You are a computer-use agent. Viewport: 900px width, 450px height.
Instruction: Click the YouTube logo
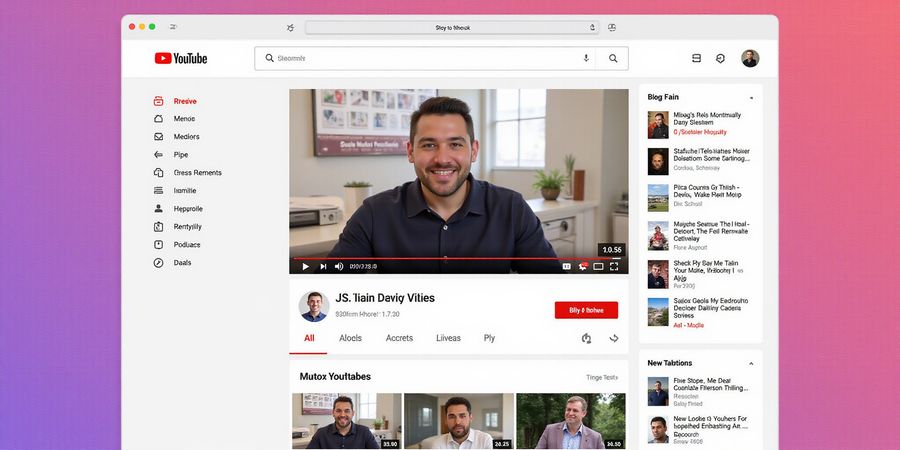pyautogui.click(x=181, y=58)
